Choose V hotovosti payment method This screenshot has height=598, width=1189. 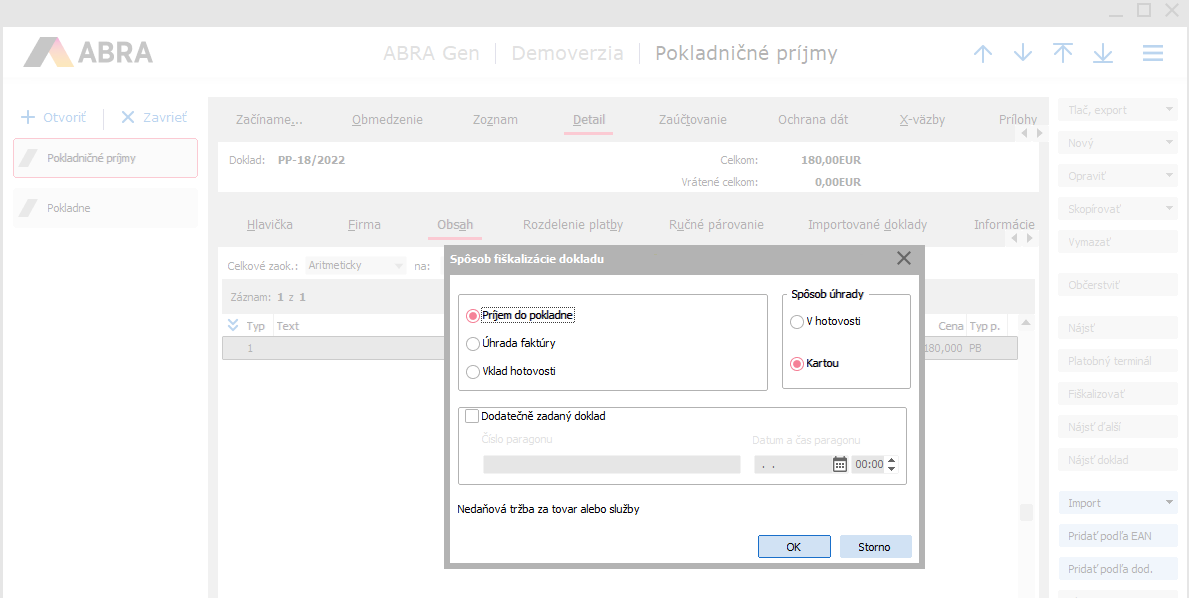[797, 322]
